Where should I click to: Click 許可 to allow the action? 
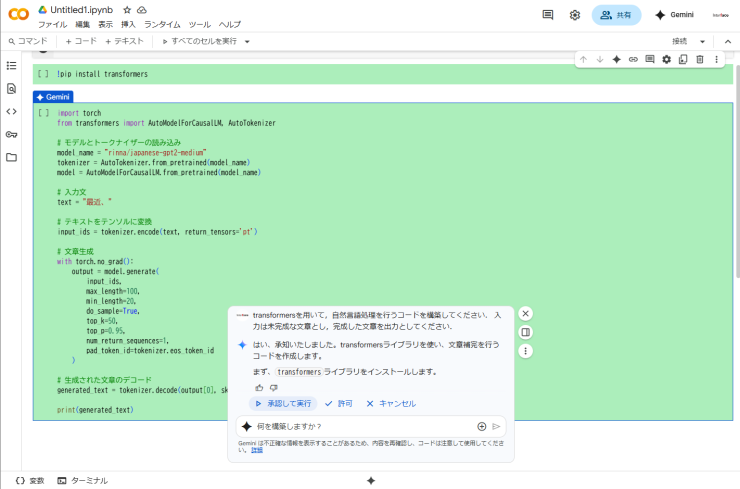[x=339, y=404]
